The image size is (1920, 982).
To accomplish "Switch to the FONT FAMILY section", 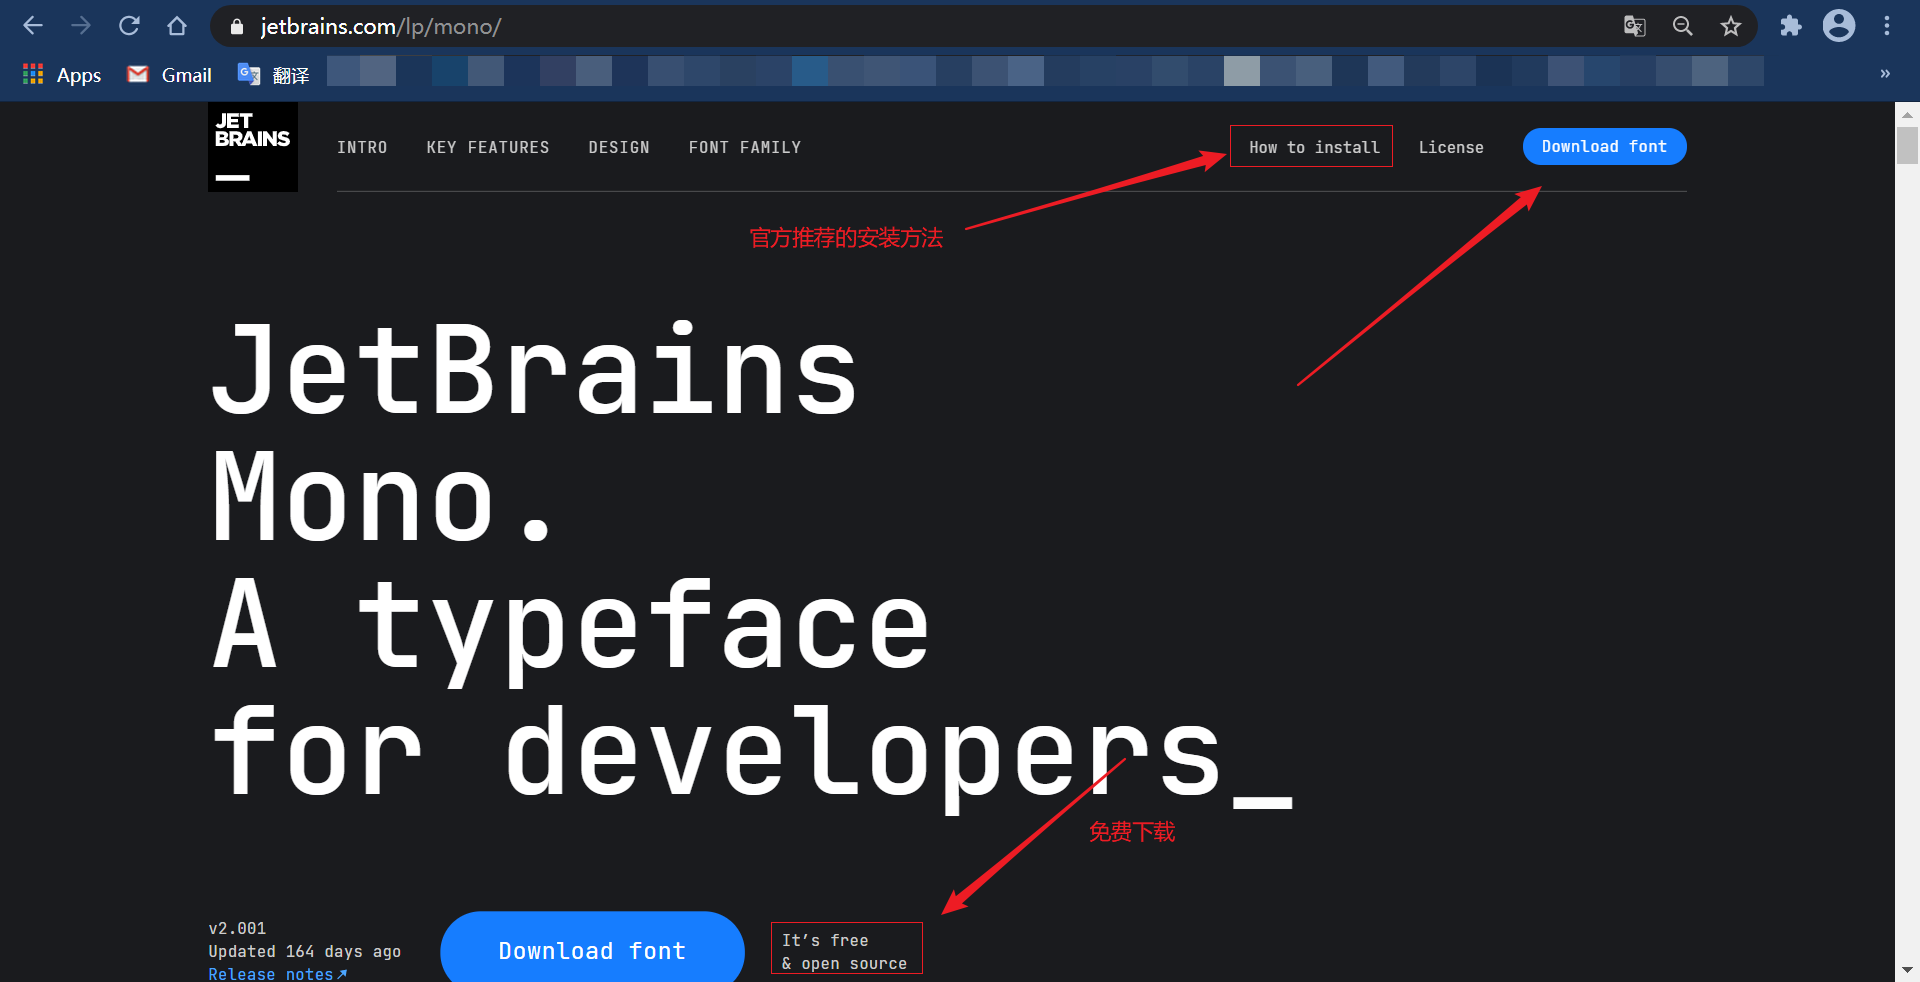I will click(x=744, y=147).
